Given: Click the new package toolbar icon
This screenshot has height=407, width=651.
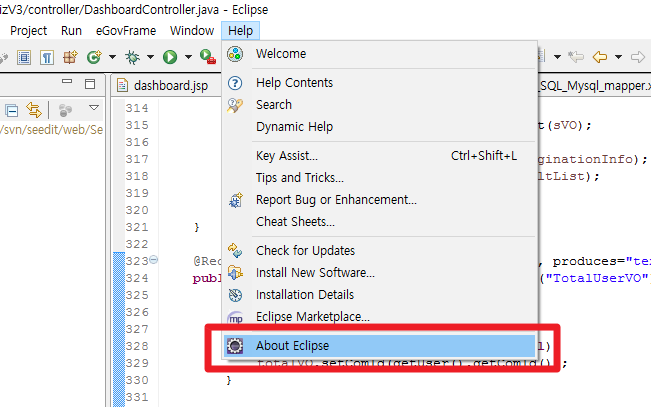Looking at the screenshot, I should point(70,57).
